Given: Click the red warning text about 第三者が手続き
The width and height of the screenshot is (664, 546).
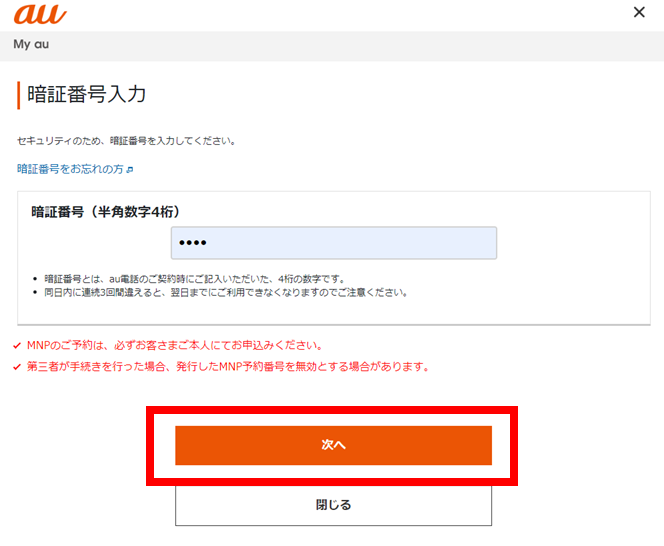Looking at the screenshot, I should pos(228,367).
